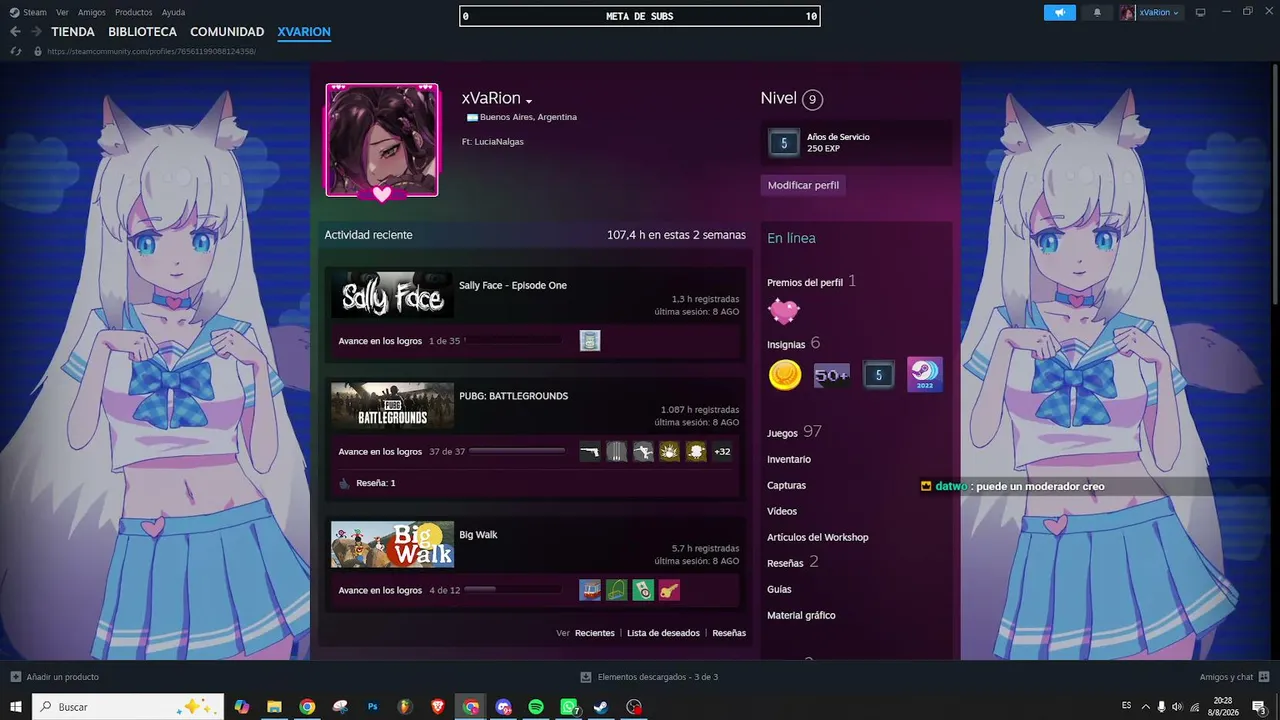
Task: View the pink guitar Big Walk achievement
Action: click(x=670, y=590)
